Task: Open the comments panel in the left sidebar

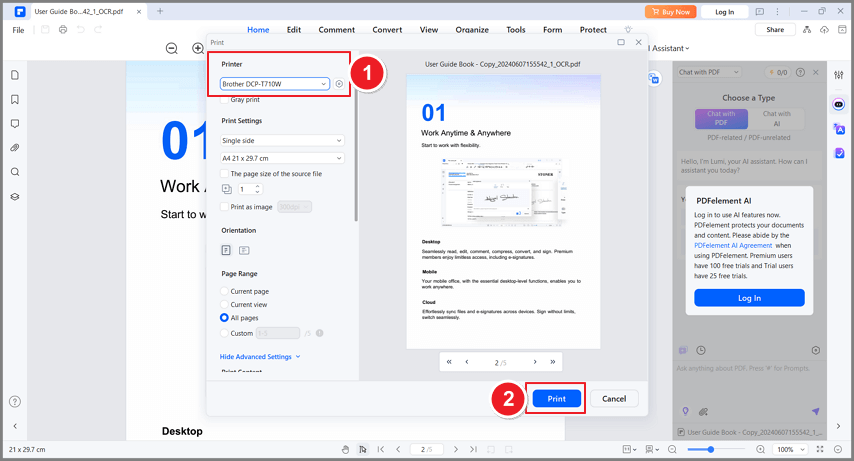Action: point(15,124)
